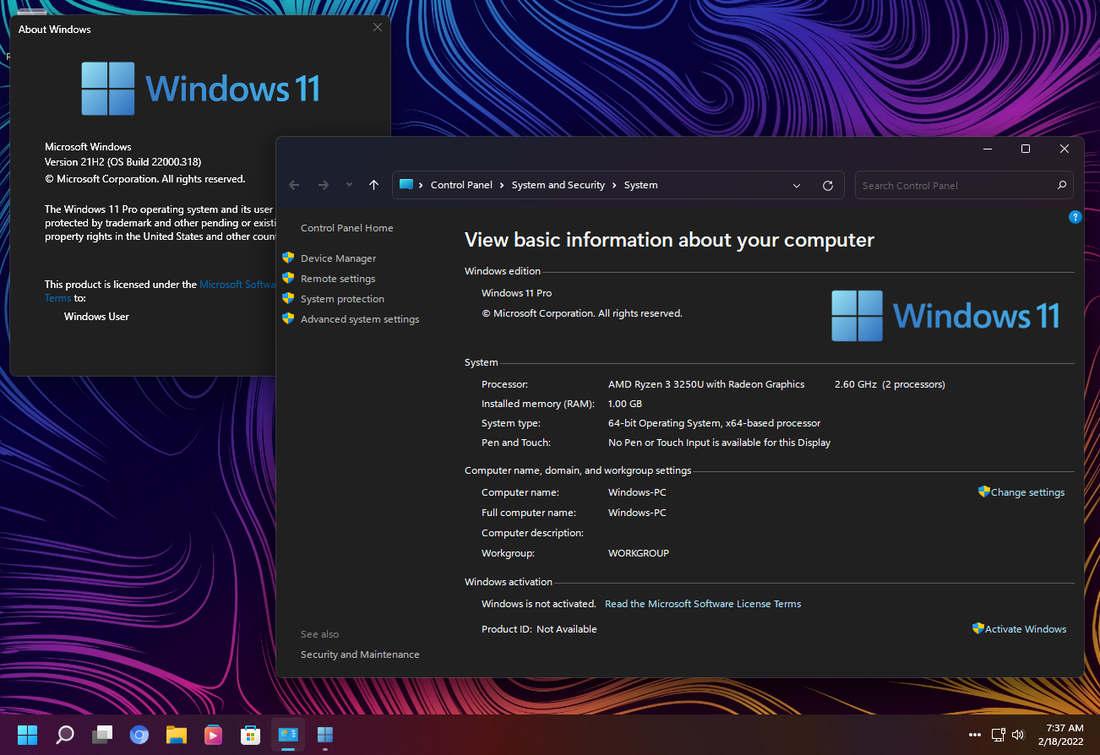Open Task View on the taskbar

pos(102,735)
